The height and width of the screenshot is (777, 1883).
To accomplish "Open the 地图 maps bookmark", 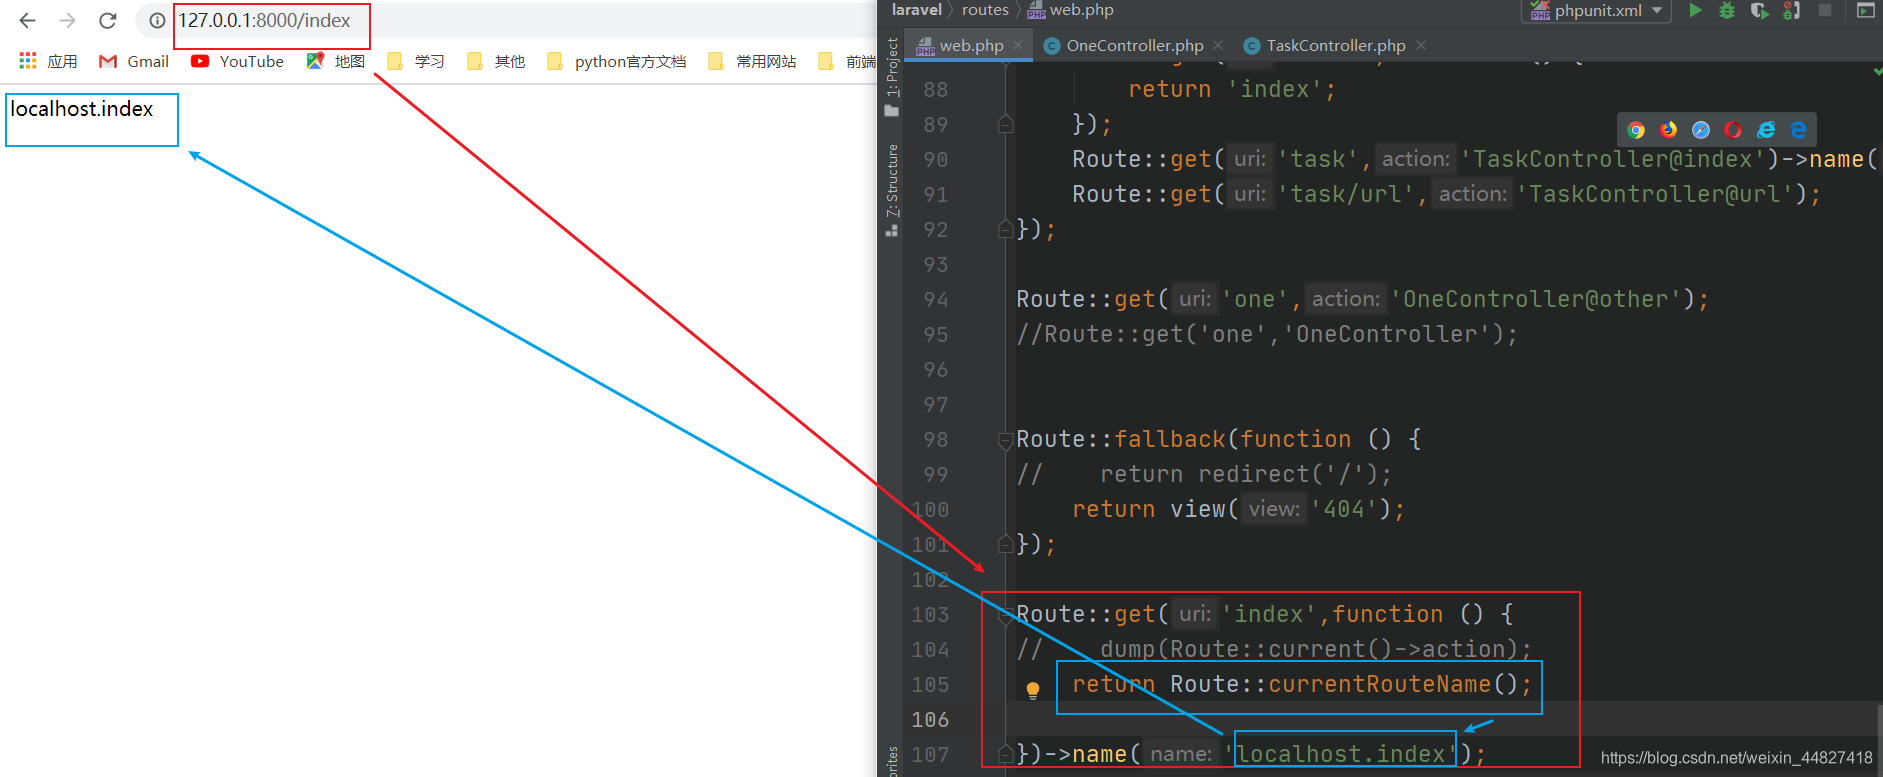I will coord(335,61).
